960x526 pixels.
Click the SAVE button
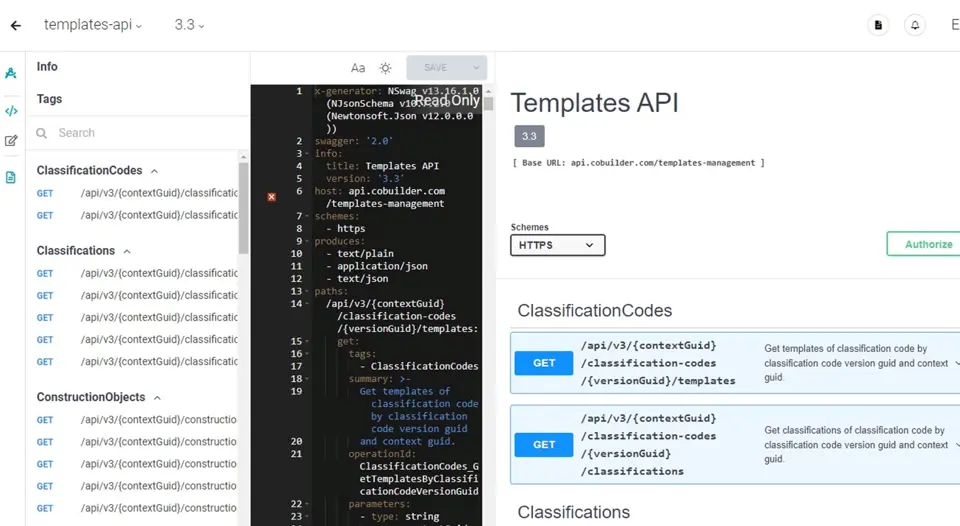click(x=435, y=67)
